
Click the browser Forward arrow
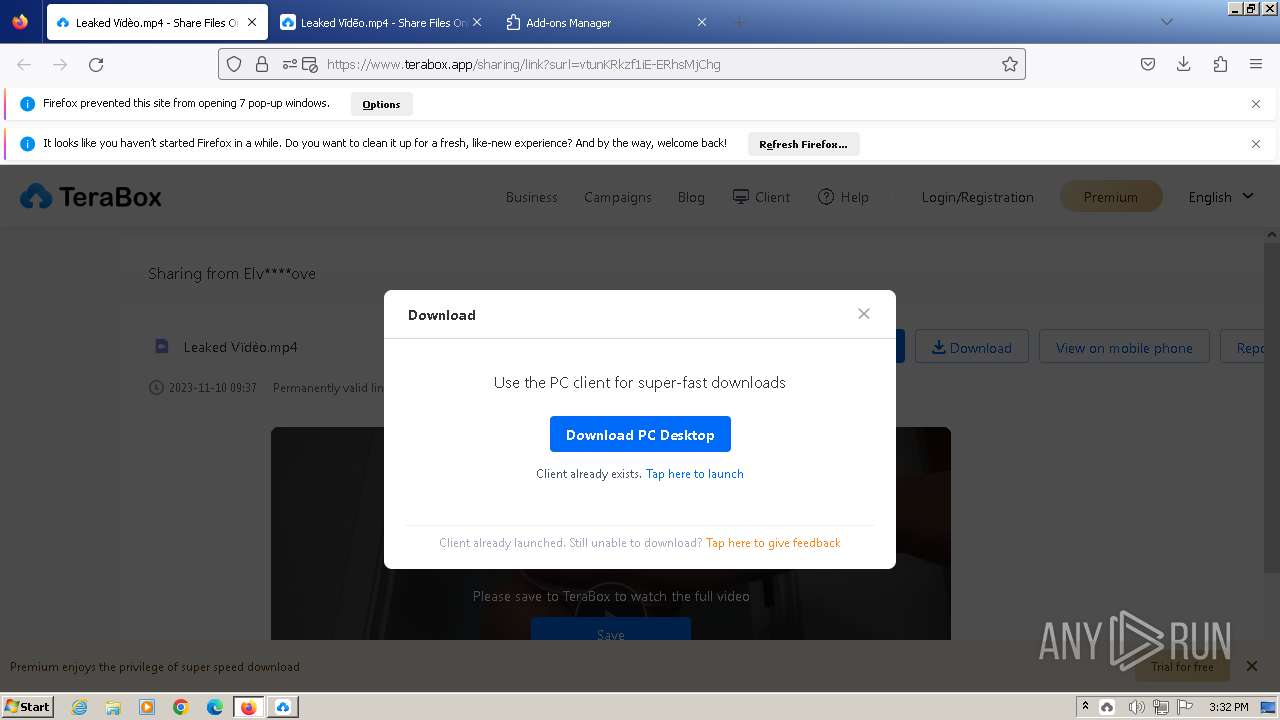click(60, 64)
